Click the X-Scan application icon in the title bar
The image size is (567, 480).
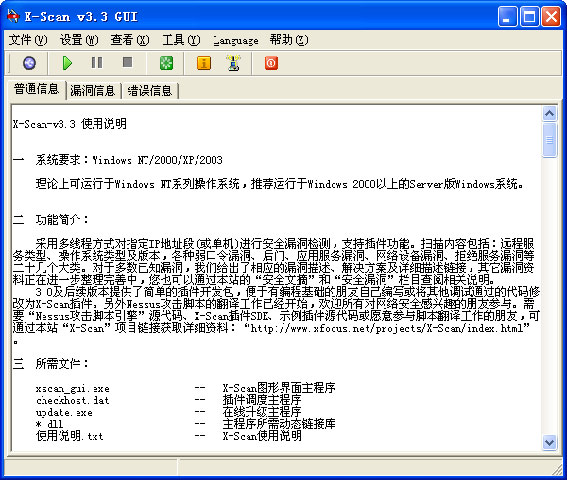point(13,16)
